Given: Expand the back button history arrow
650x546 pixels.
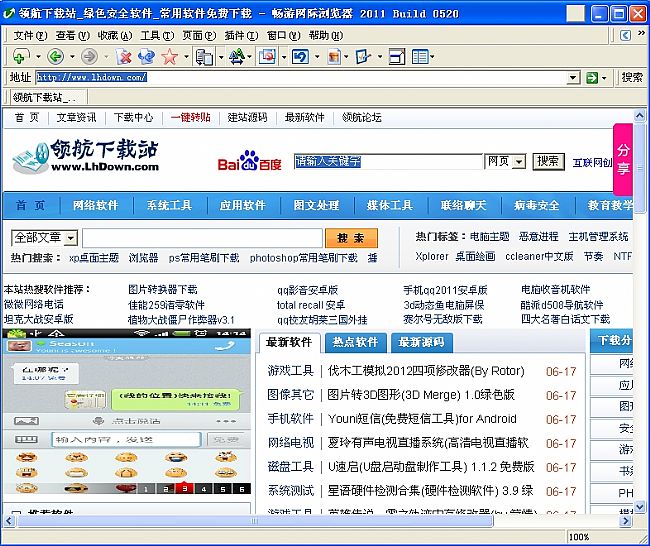Looking at the screenshot, I should tap(72, 57).
